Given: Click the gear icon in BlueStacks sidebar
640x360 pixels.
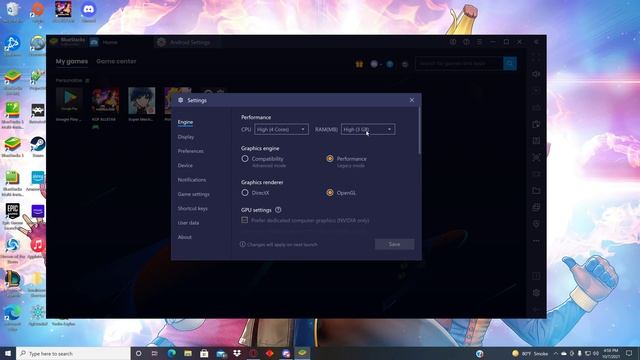Looking at the screenshot, I should (536, 293).
